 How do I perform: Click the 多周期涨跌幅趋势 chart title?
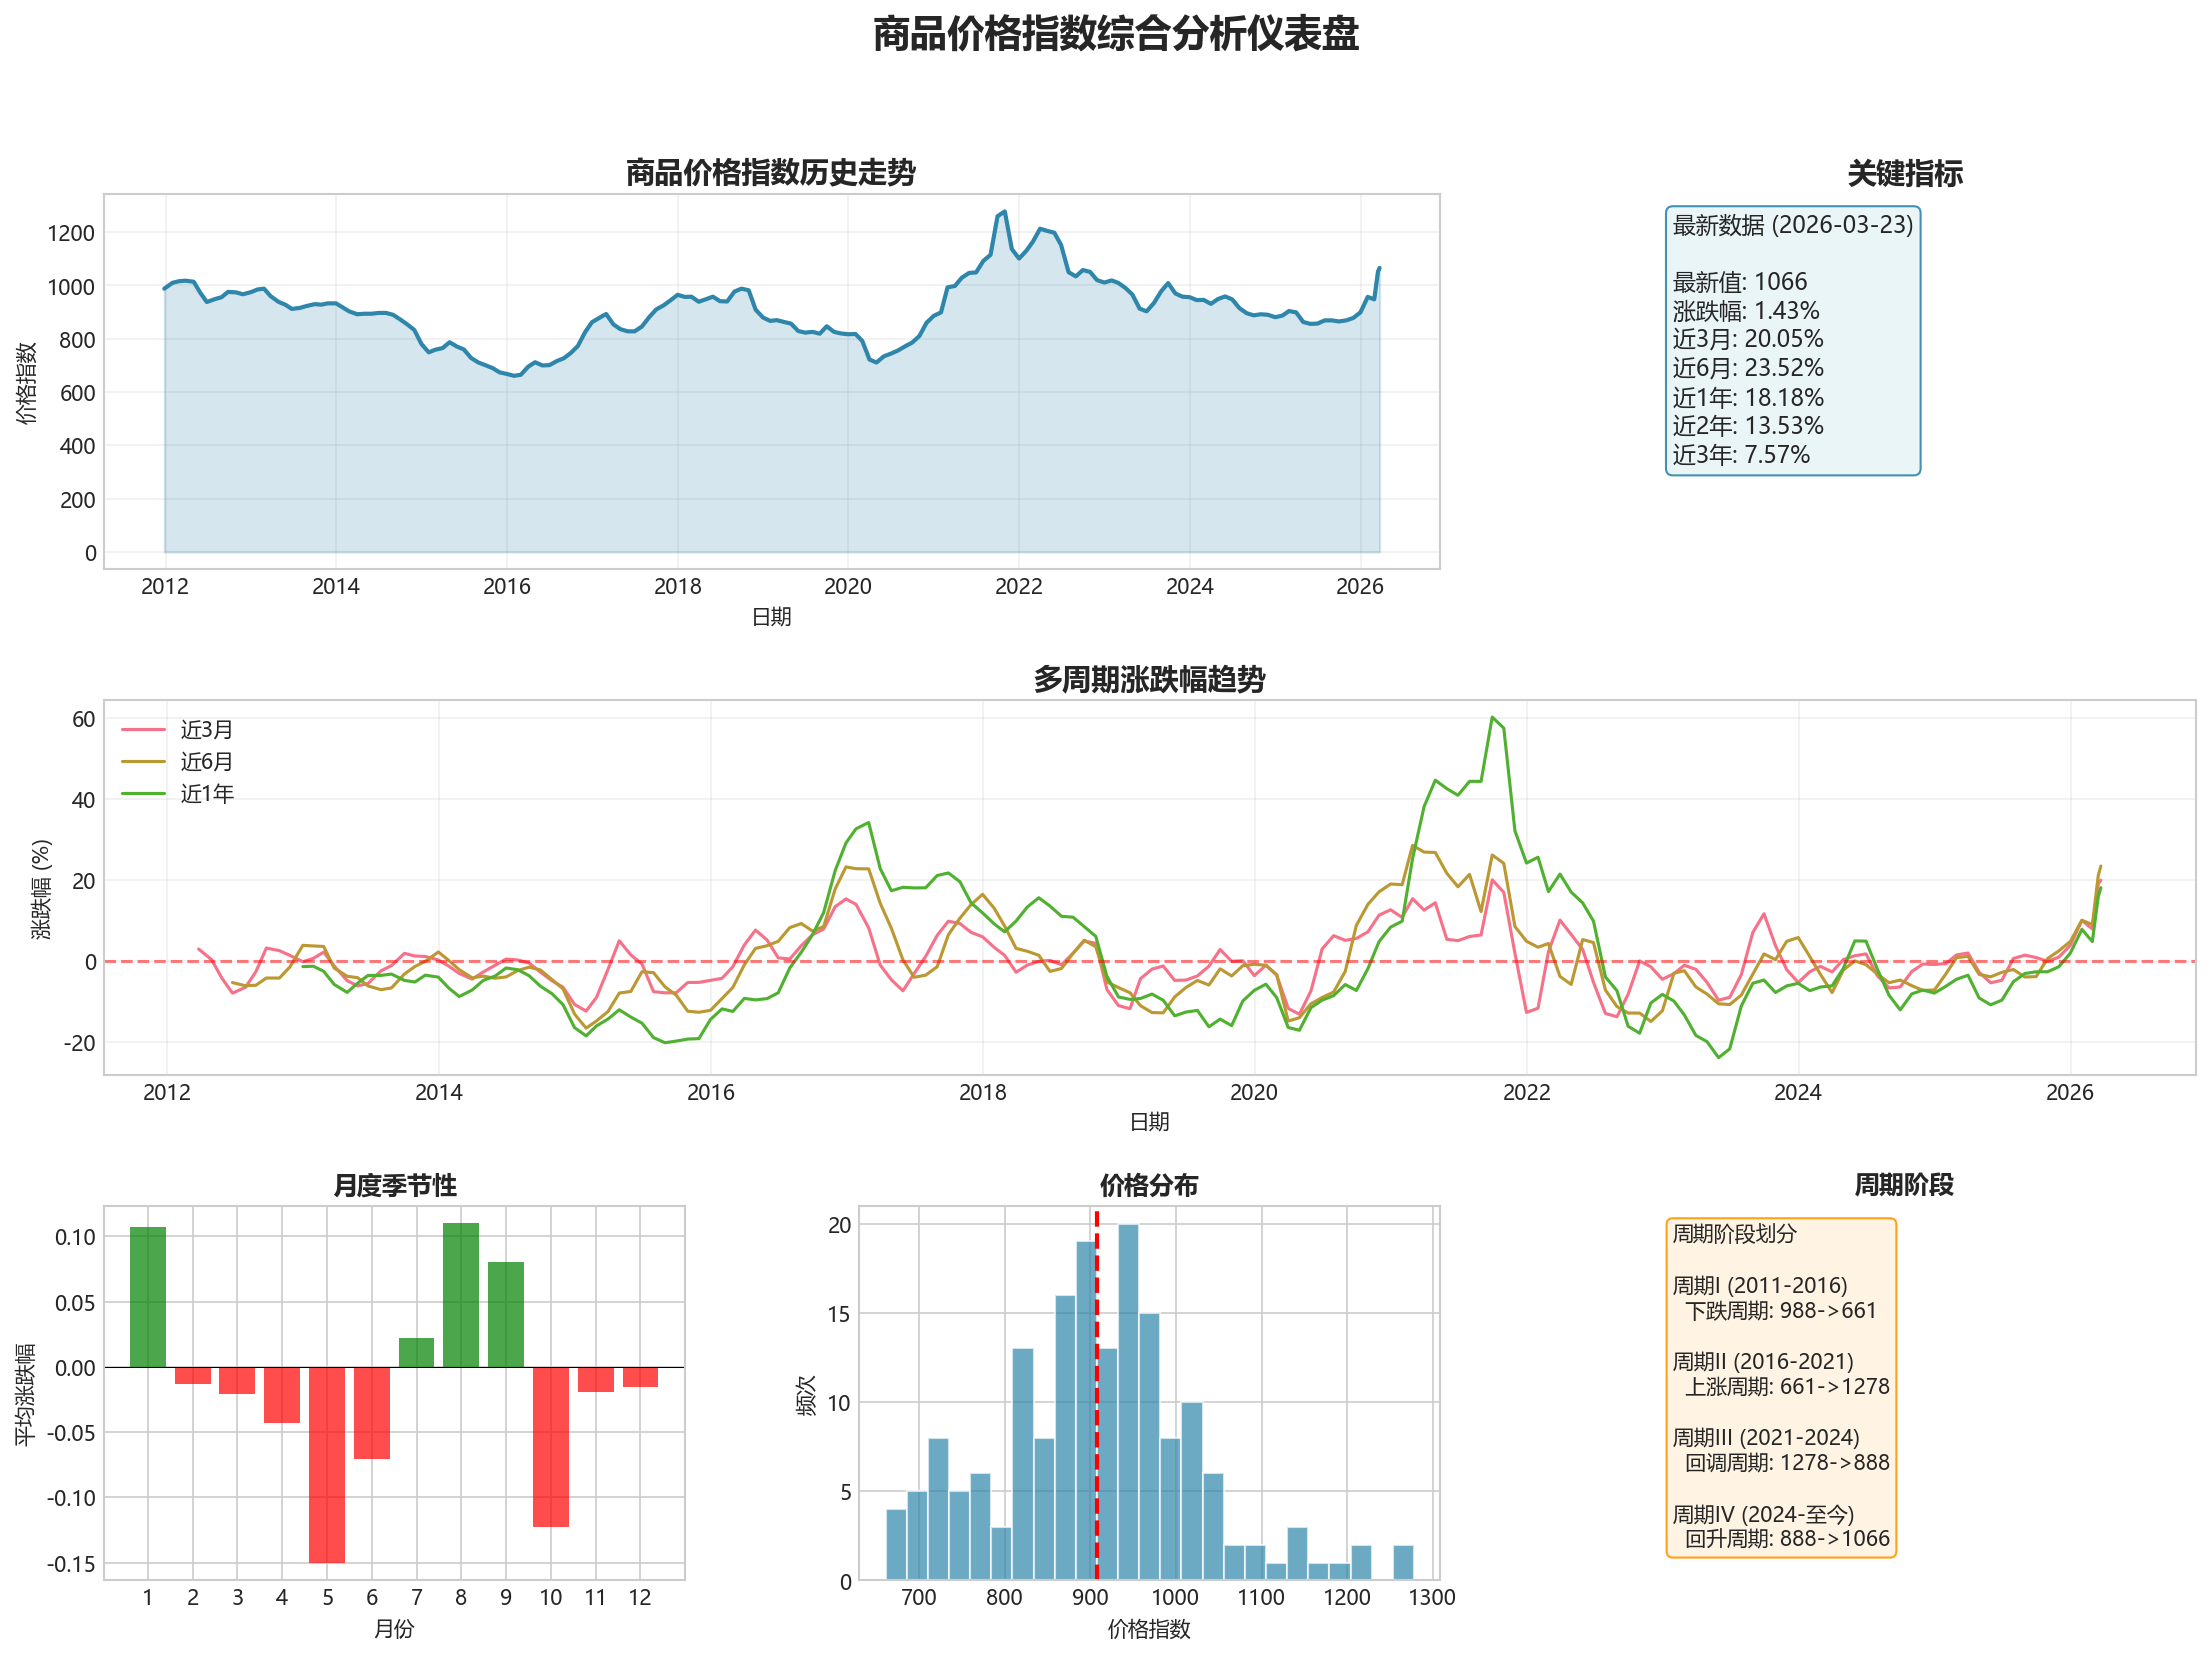click(x=1149, y=680)
